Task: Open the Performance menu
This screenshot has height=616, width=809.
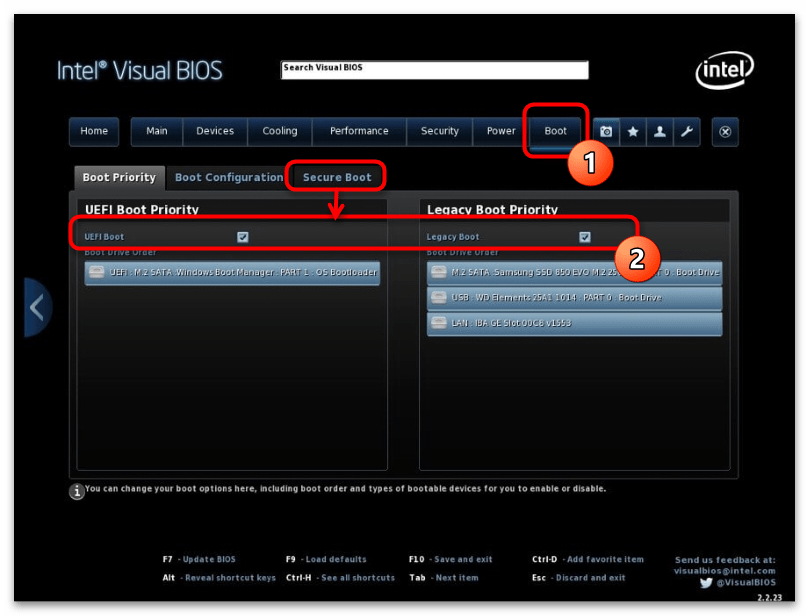Action: coord(359,131)
